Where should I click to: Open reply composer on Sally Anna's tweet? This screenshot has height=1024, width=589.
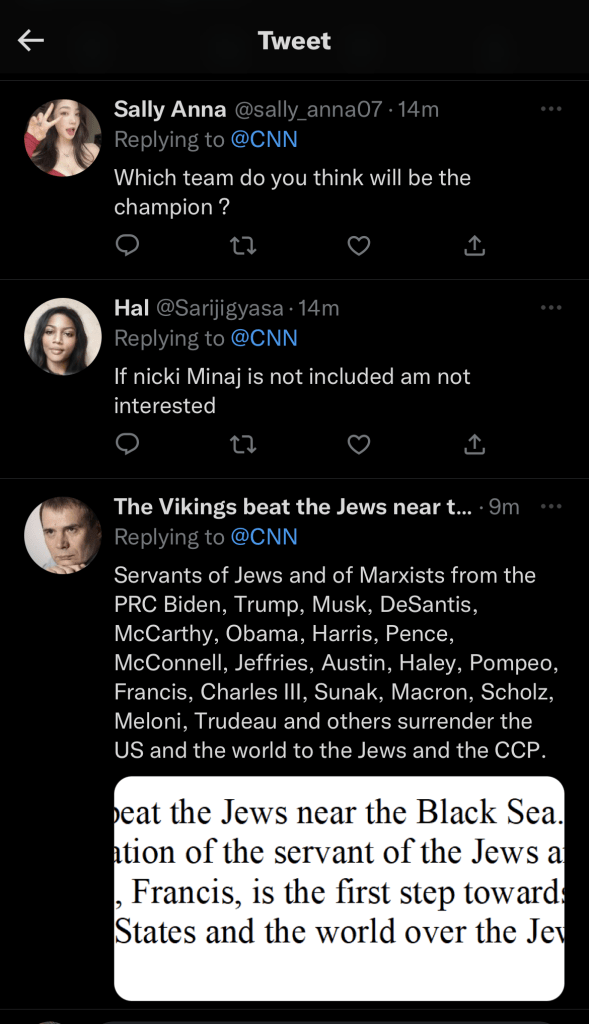pos(127,245)
